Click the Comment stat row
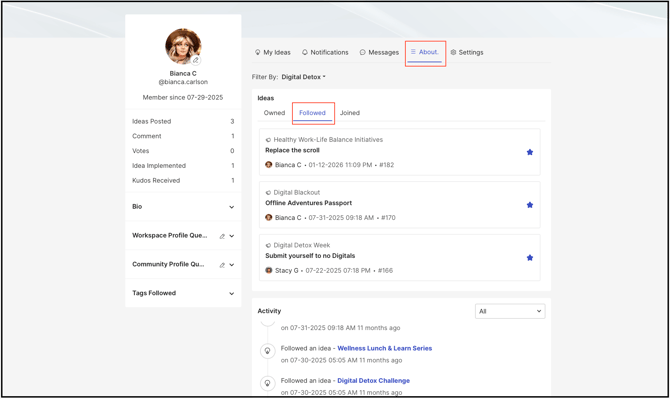This screenshot has height=399, width=670. pos(183,136)
